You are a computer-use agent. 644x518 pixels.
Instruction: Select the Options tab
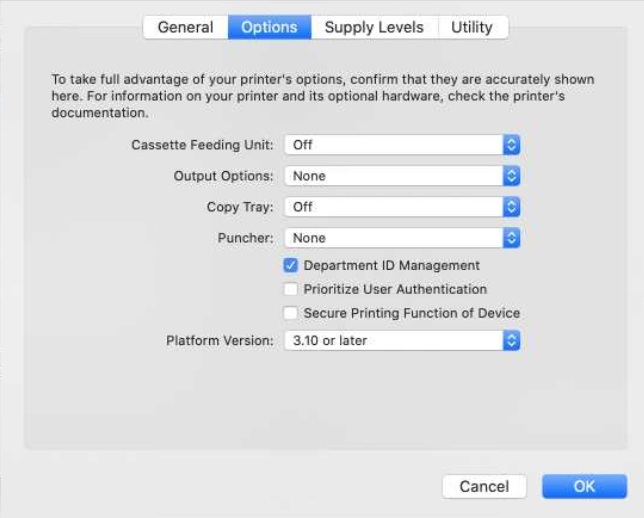point(269,27)
